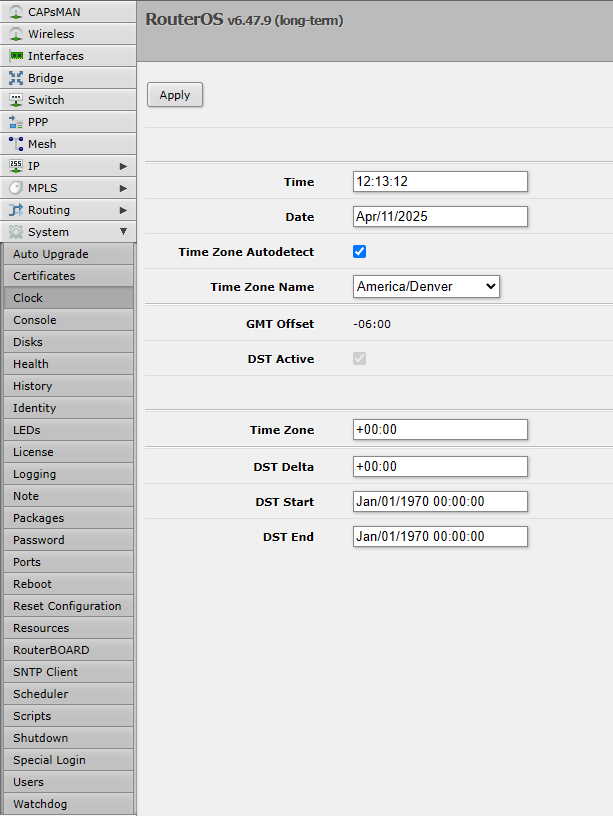Select Scheduler from the System menu
This screenshot has height=816, width=613.
click(x=41, y=694)
